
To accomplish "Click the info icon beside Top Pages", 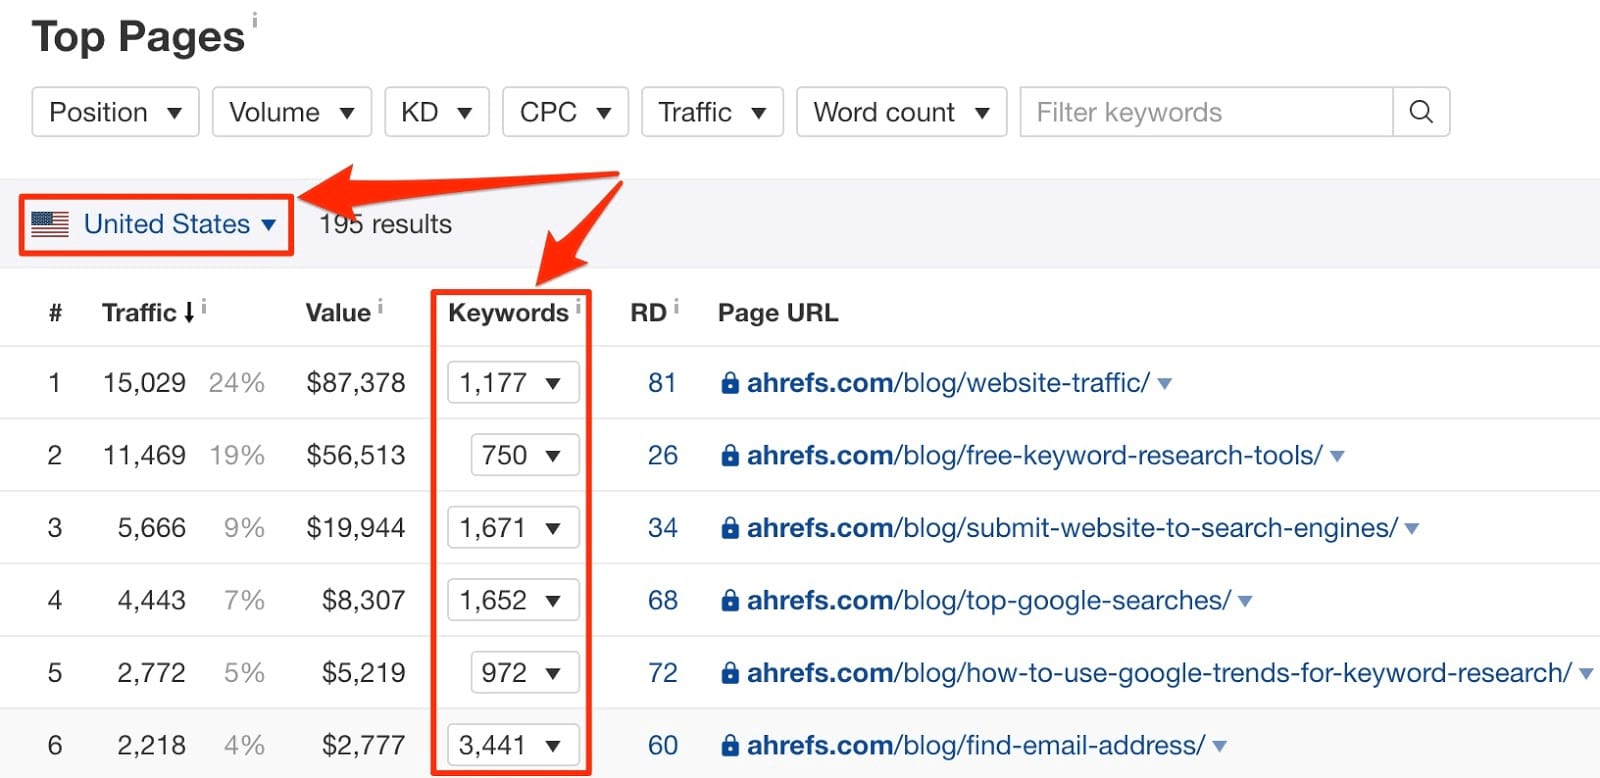I will click(255, 19).
